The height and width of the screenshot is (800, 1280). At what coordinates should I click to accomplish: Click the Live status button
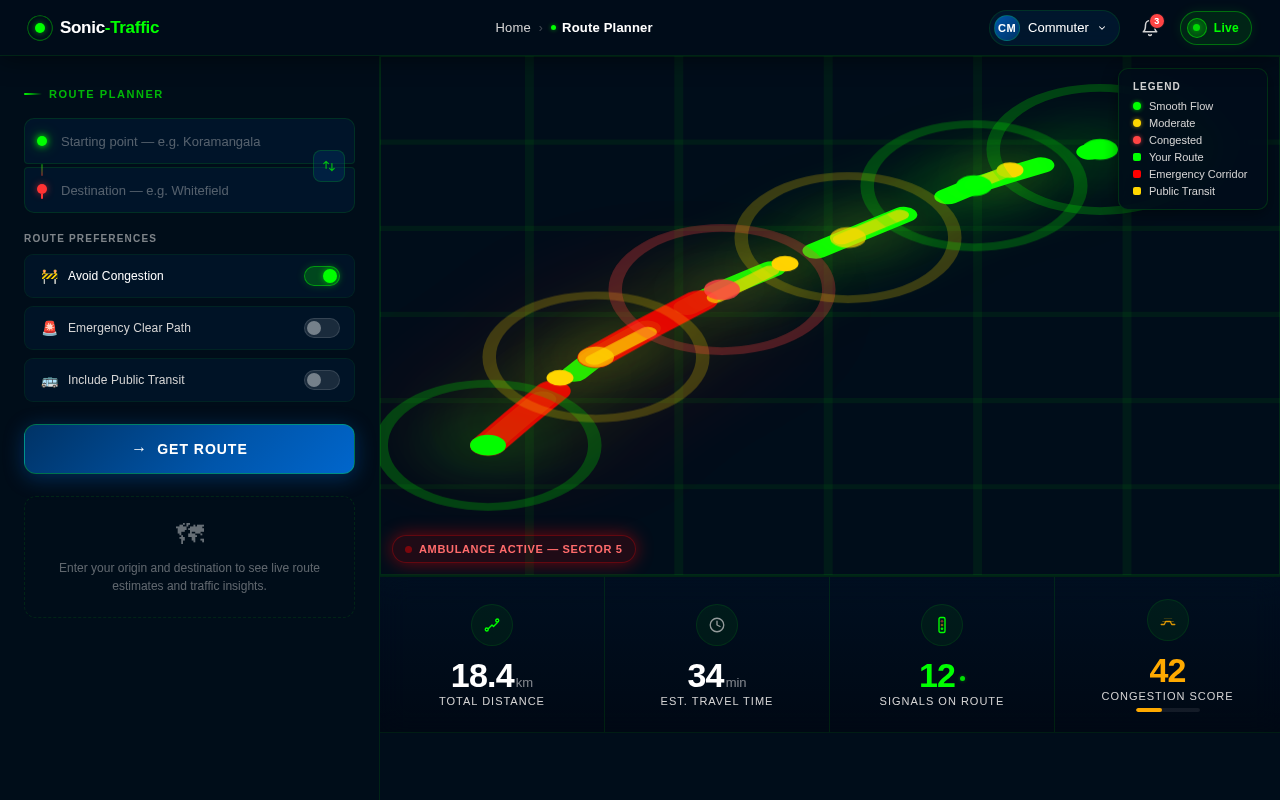coord(1215,28)
